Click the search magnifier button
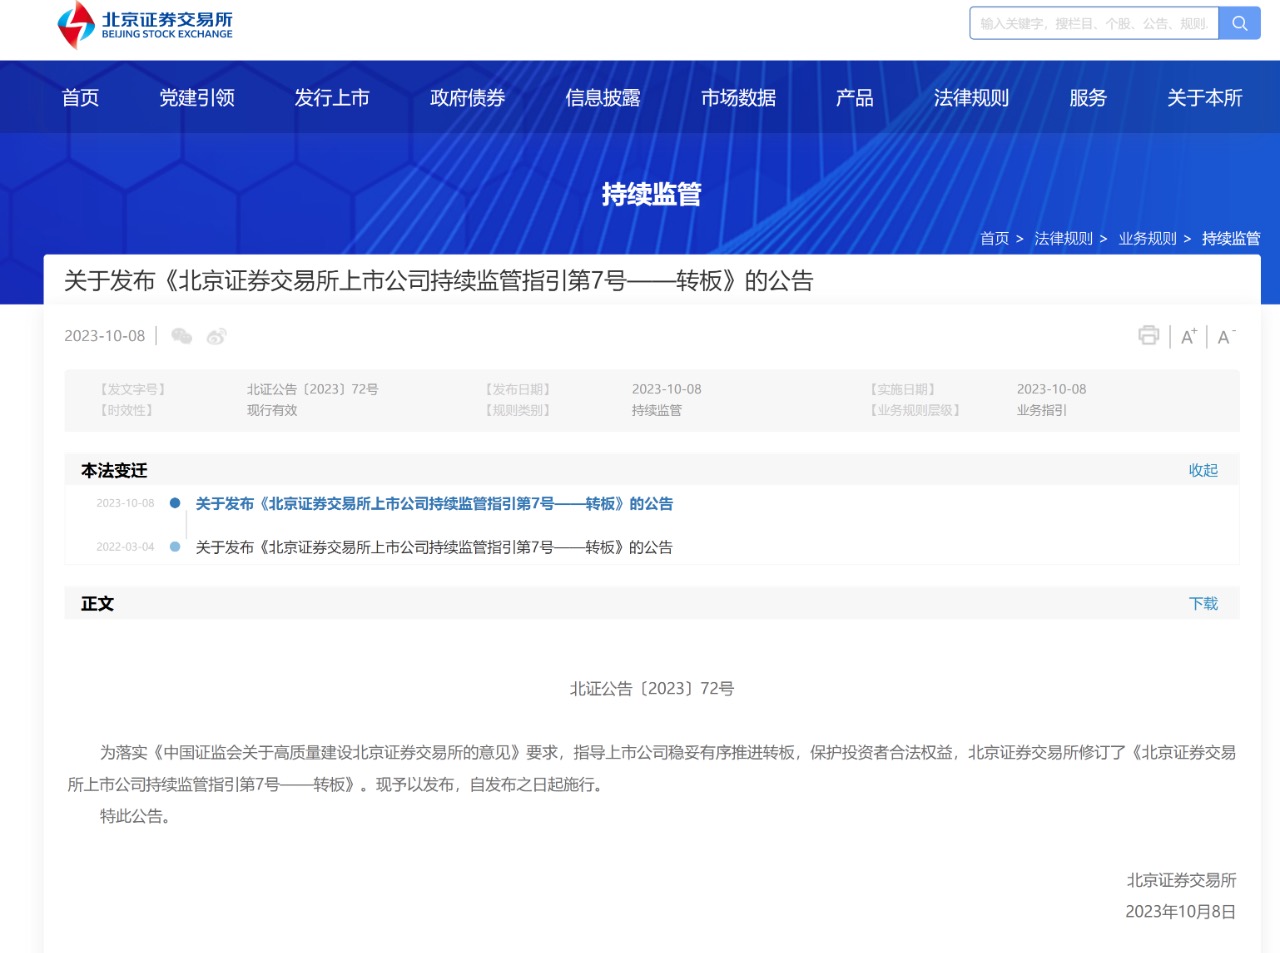1280x953 pixels. click(x=1240, y=23)
